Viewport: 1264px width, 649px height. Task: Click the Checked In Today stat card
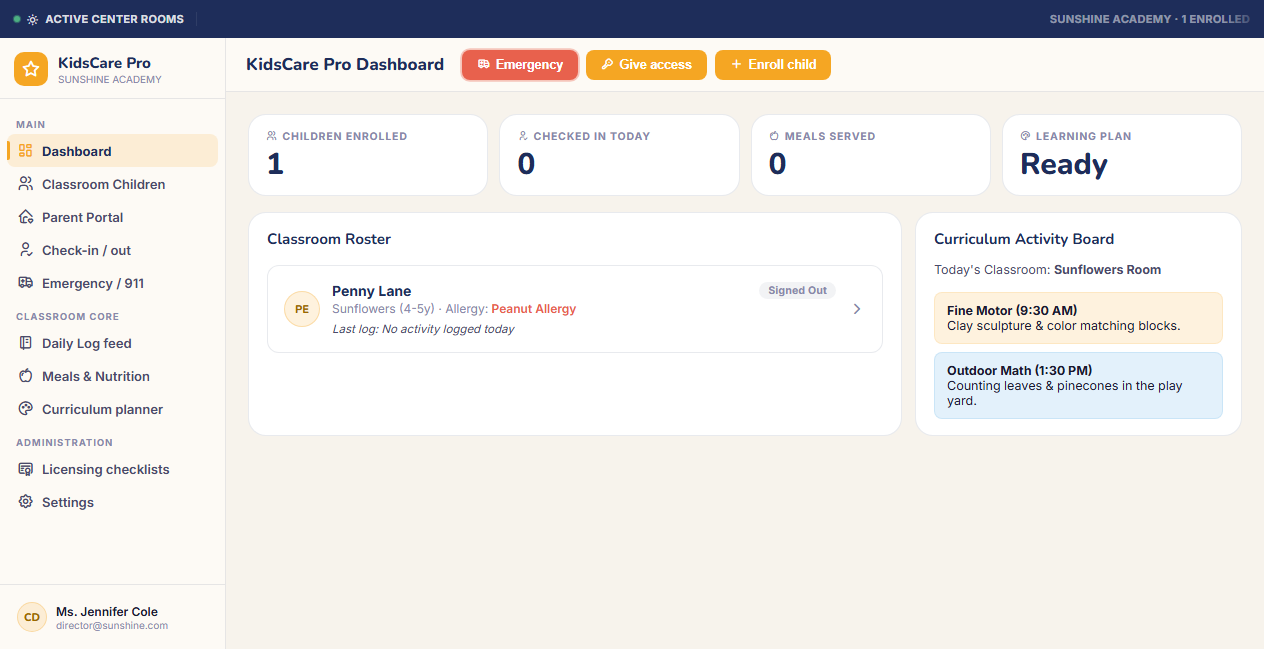pos(619,155)
